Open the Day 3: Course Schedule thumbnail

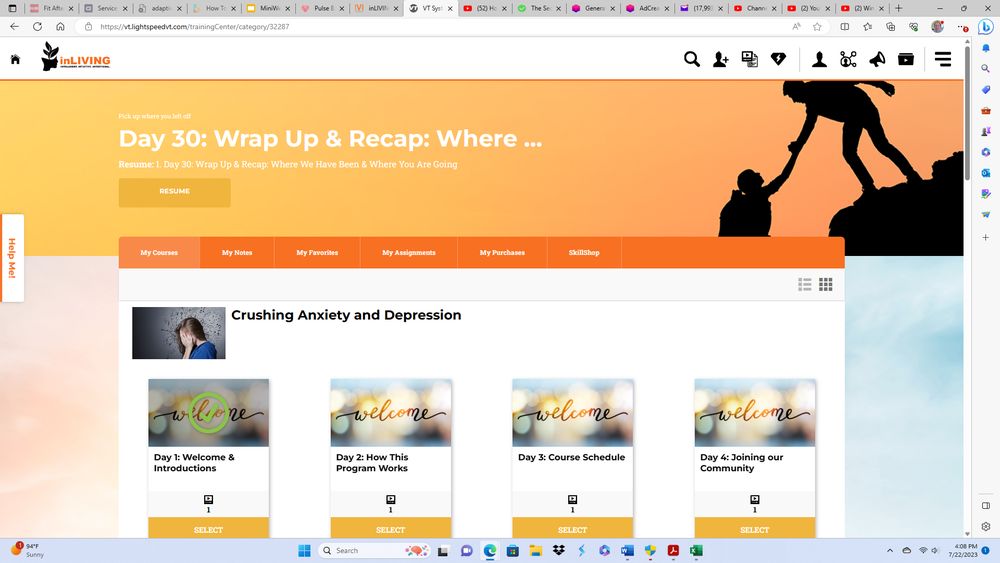(x=572, y=413)
